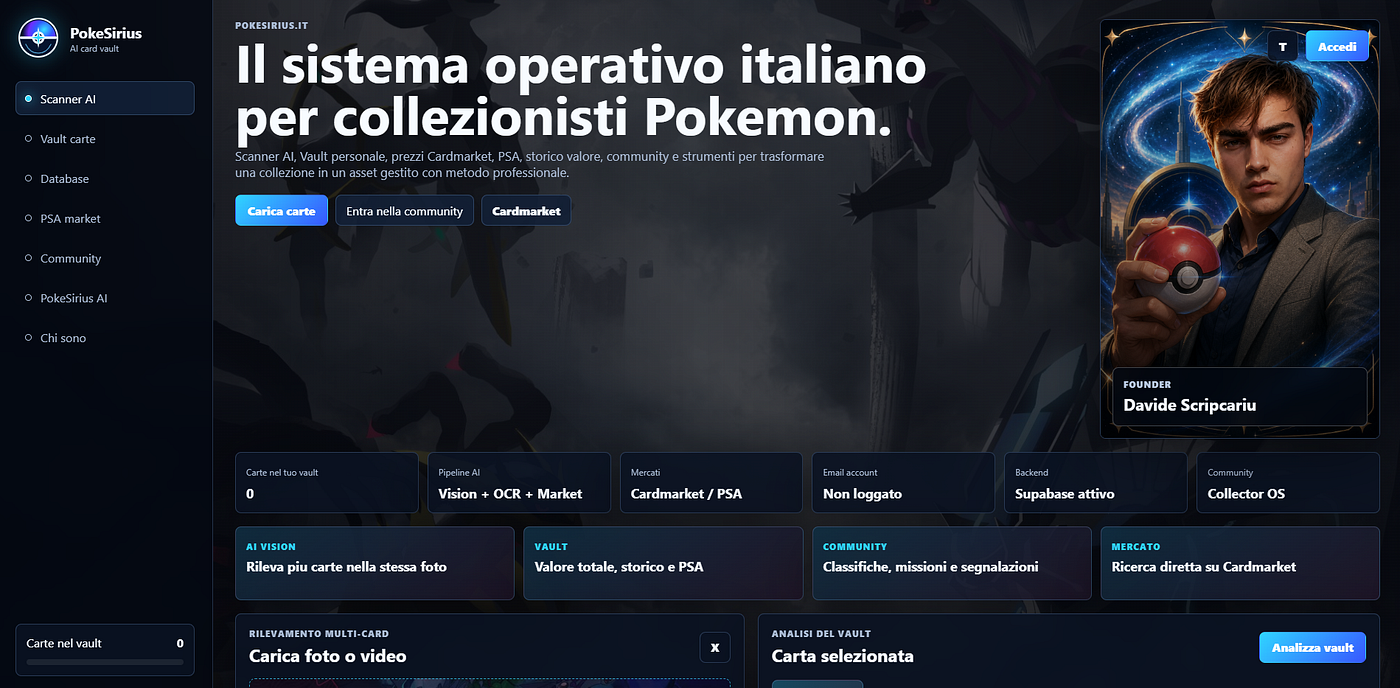
Task: Click the Accedi login button
Action: (1337, 46)
